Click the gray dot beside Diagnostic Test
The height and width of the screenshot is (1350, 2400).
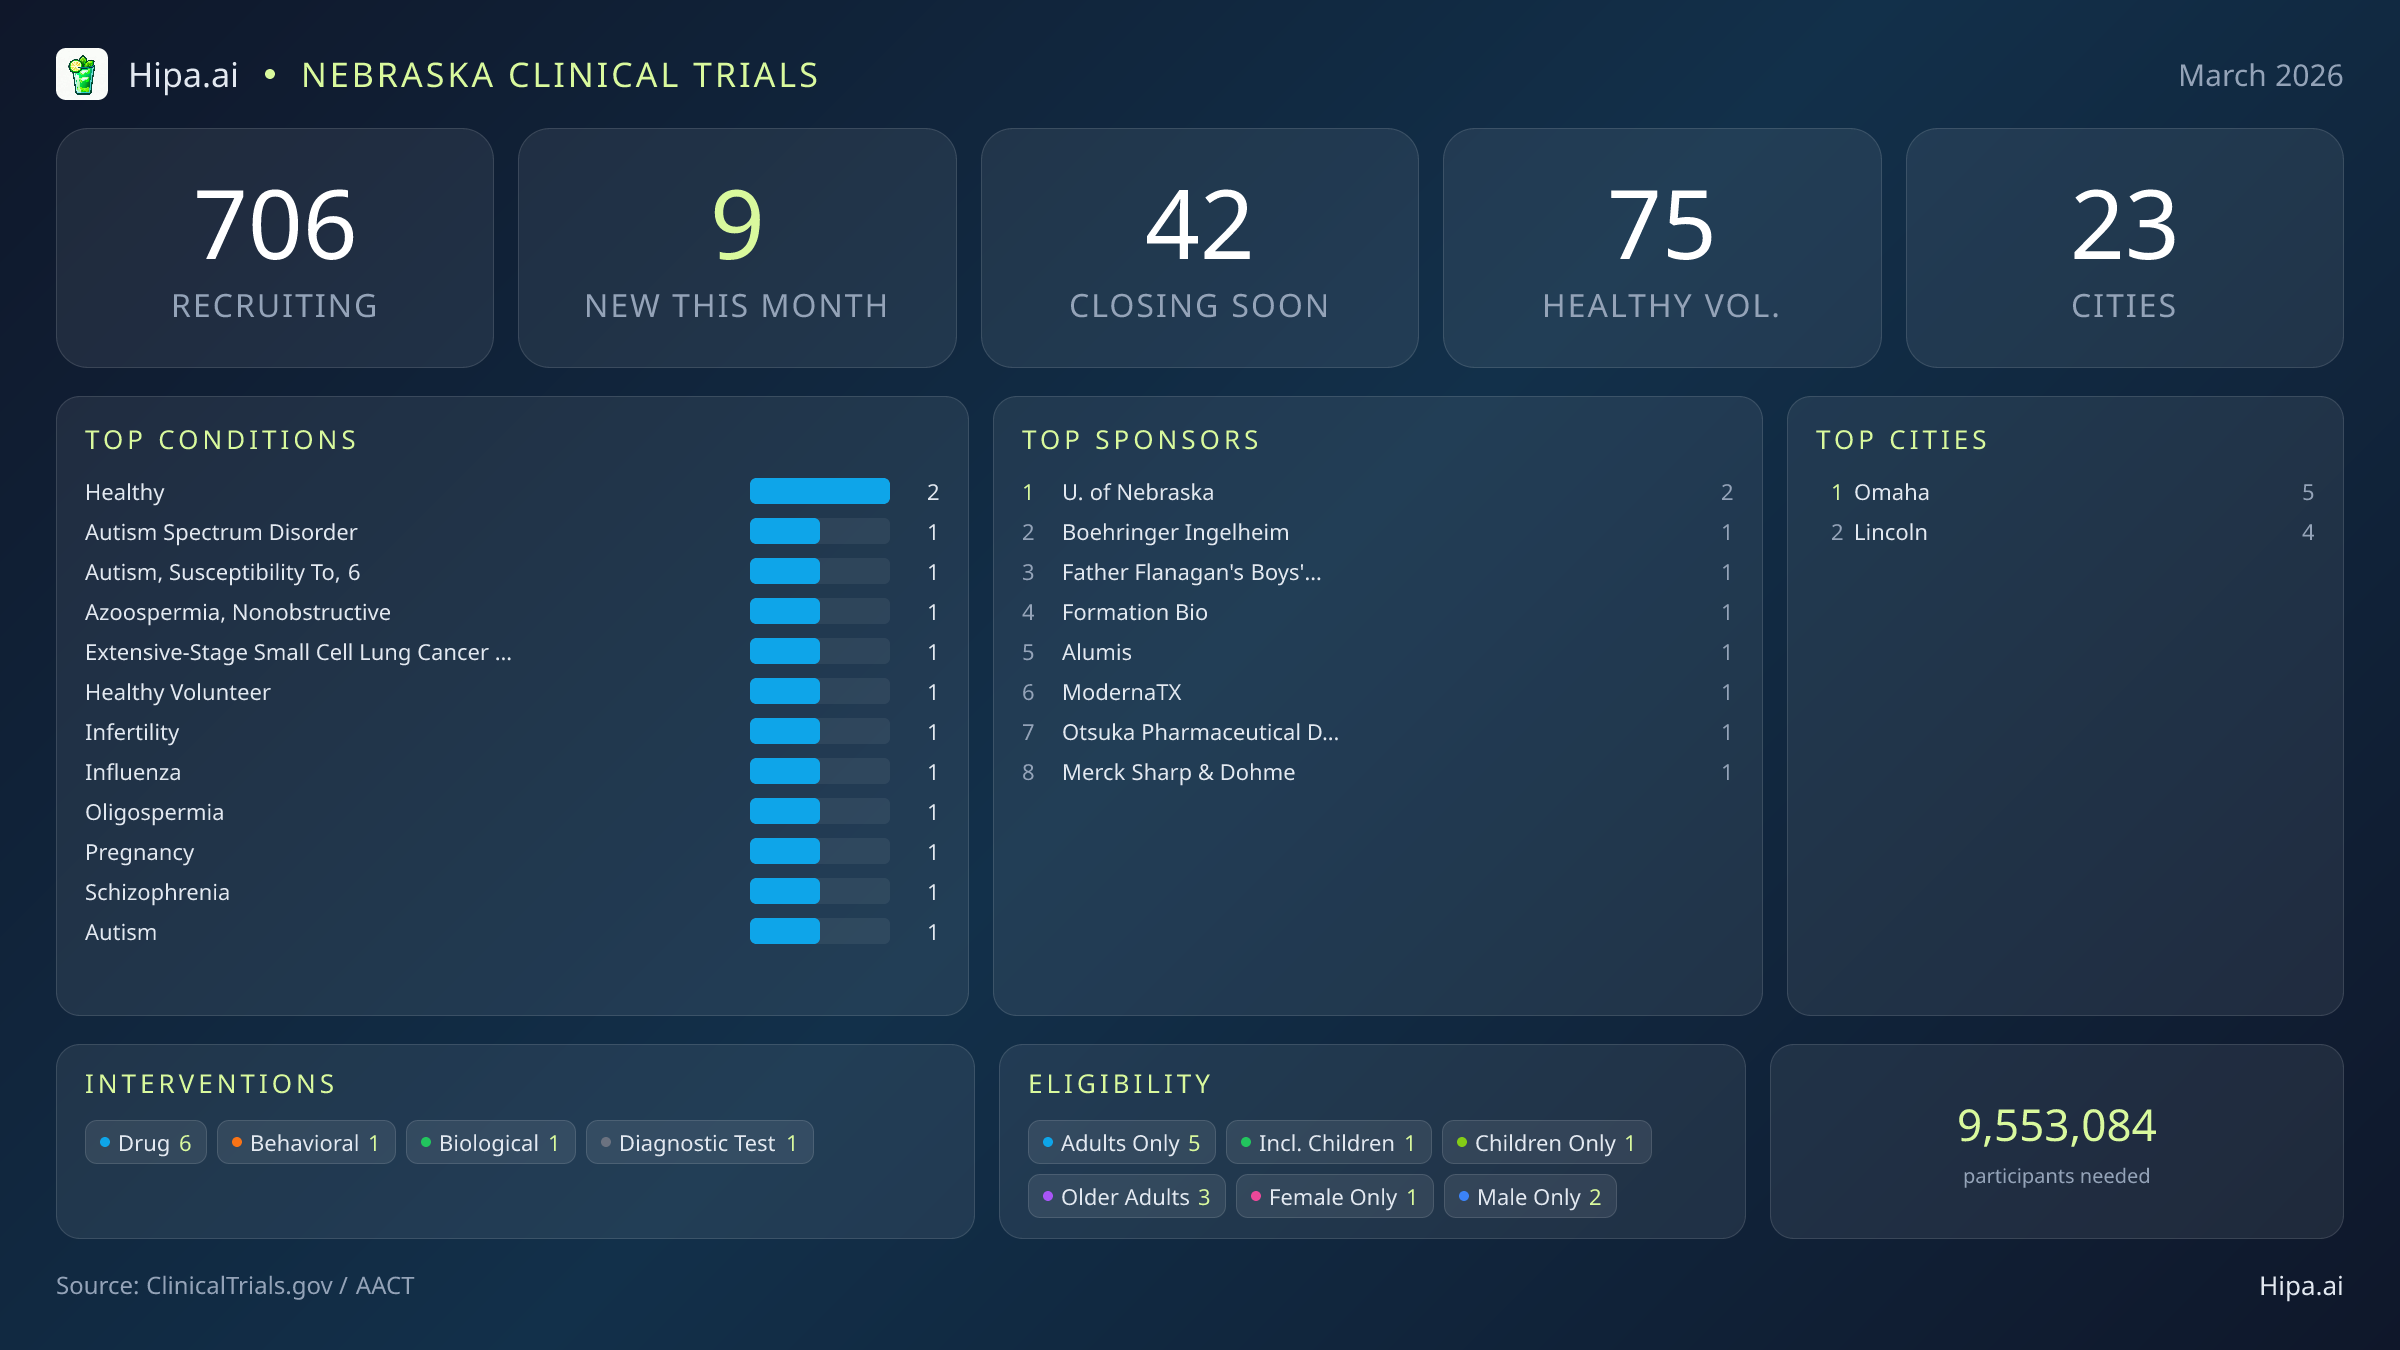click(605, 1142)
